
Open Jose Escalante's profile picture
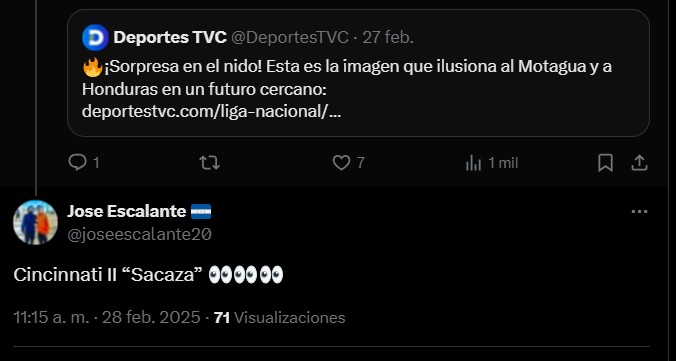[35, 223]
